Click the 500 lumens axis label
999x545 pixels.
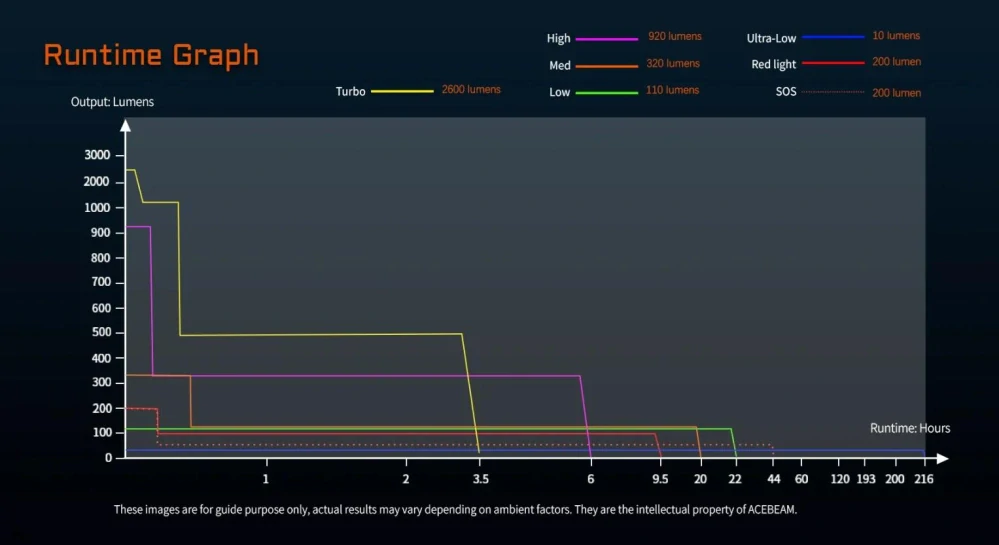click(101, 332)
